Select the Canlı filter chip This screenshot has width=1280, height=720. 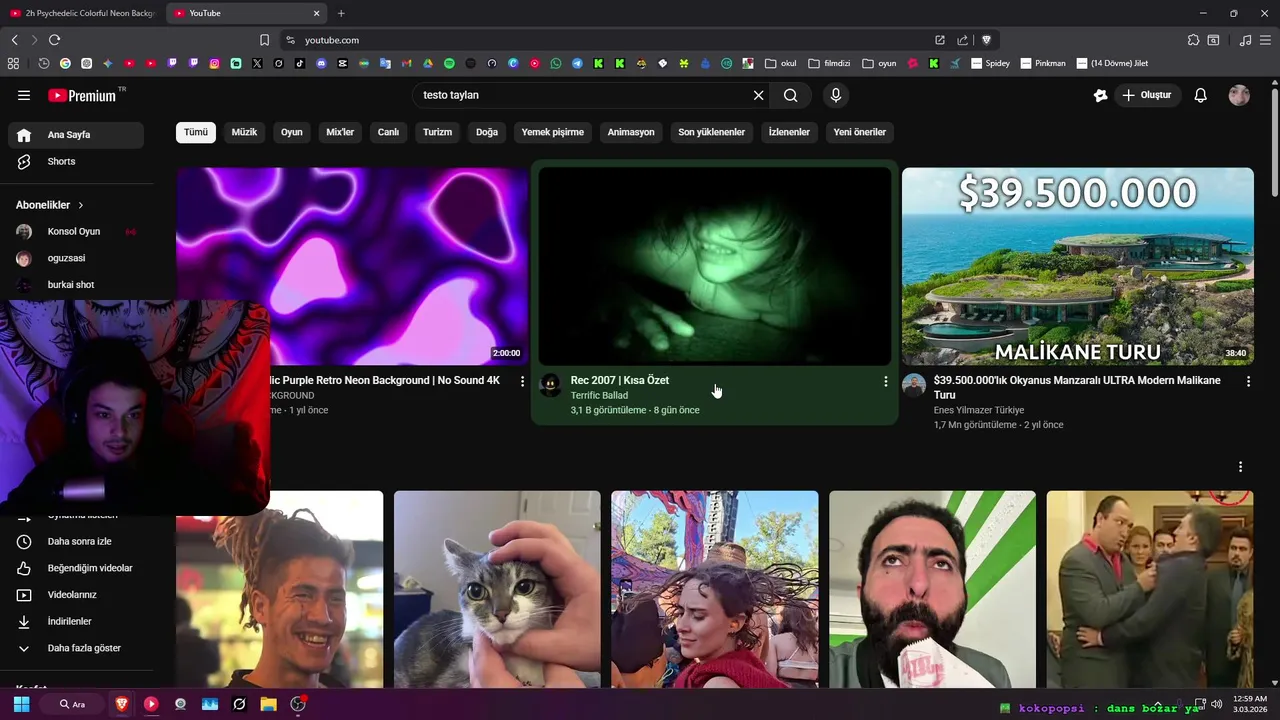[x=388, y=132]
